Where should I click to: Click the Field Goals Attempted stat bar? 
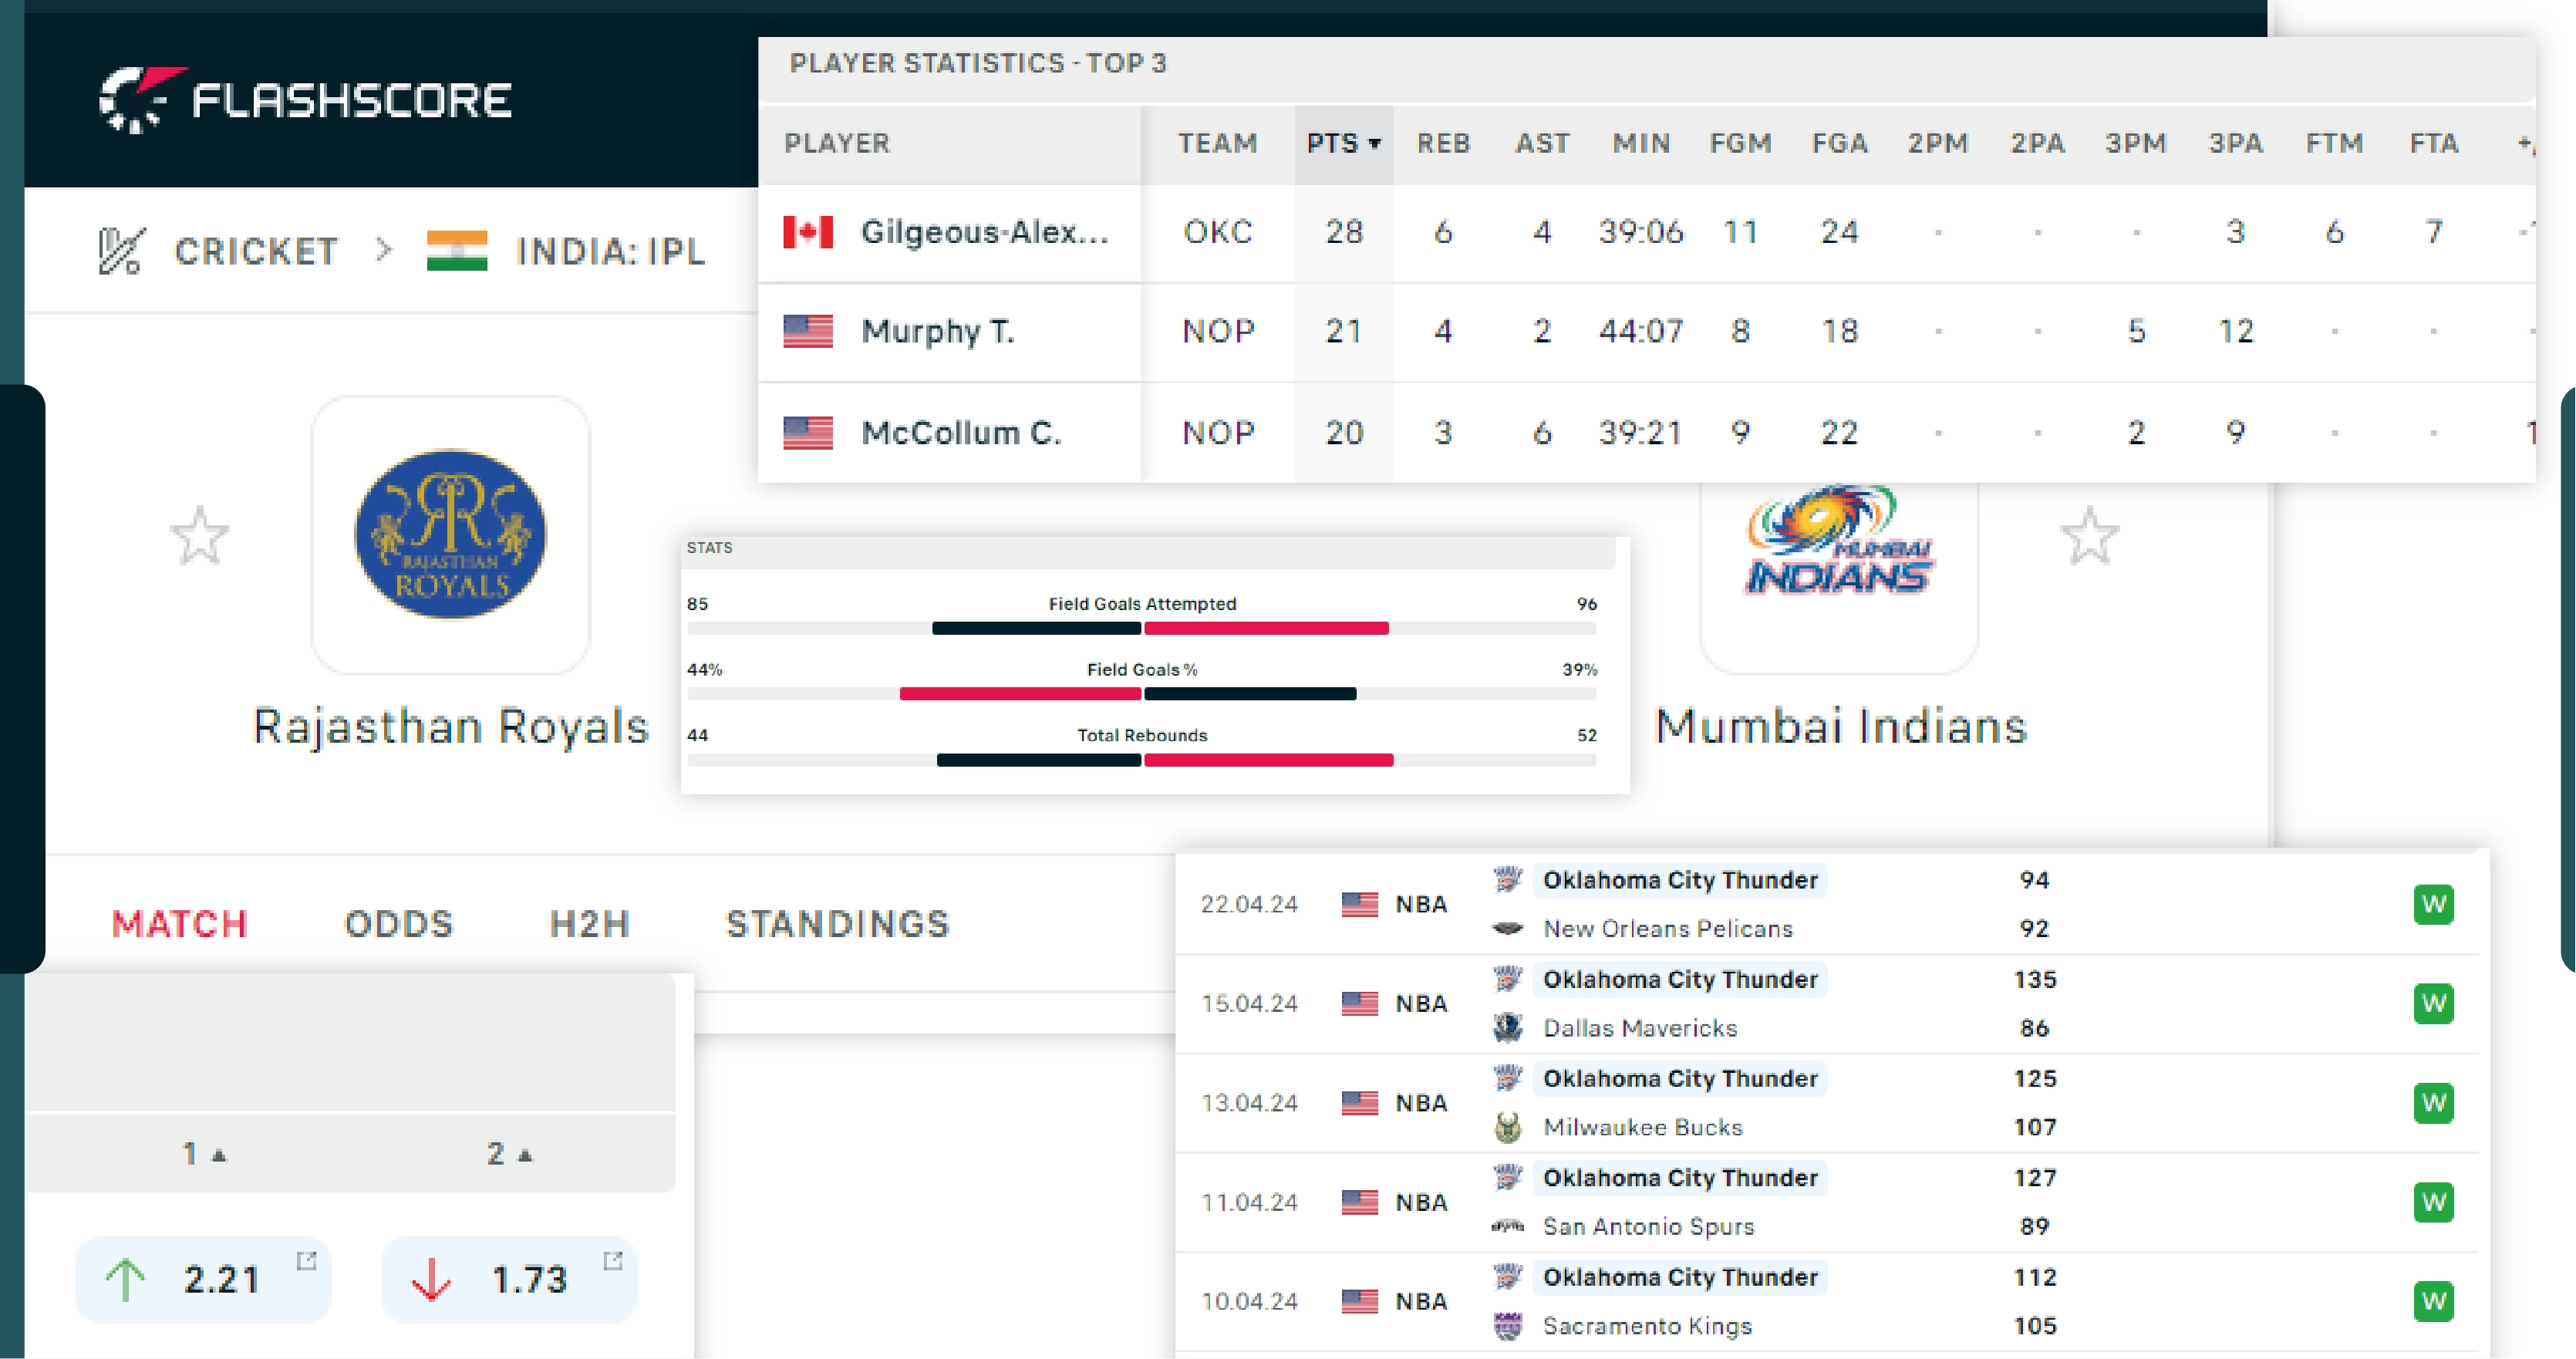click(x=1142, y=628)
